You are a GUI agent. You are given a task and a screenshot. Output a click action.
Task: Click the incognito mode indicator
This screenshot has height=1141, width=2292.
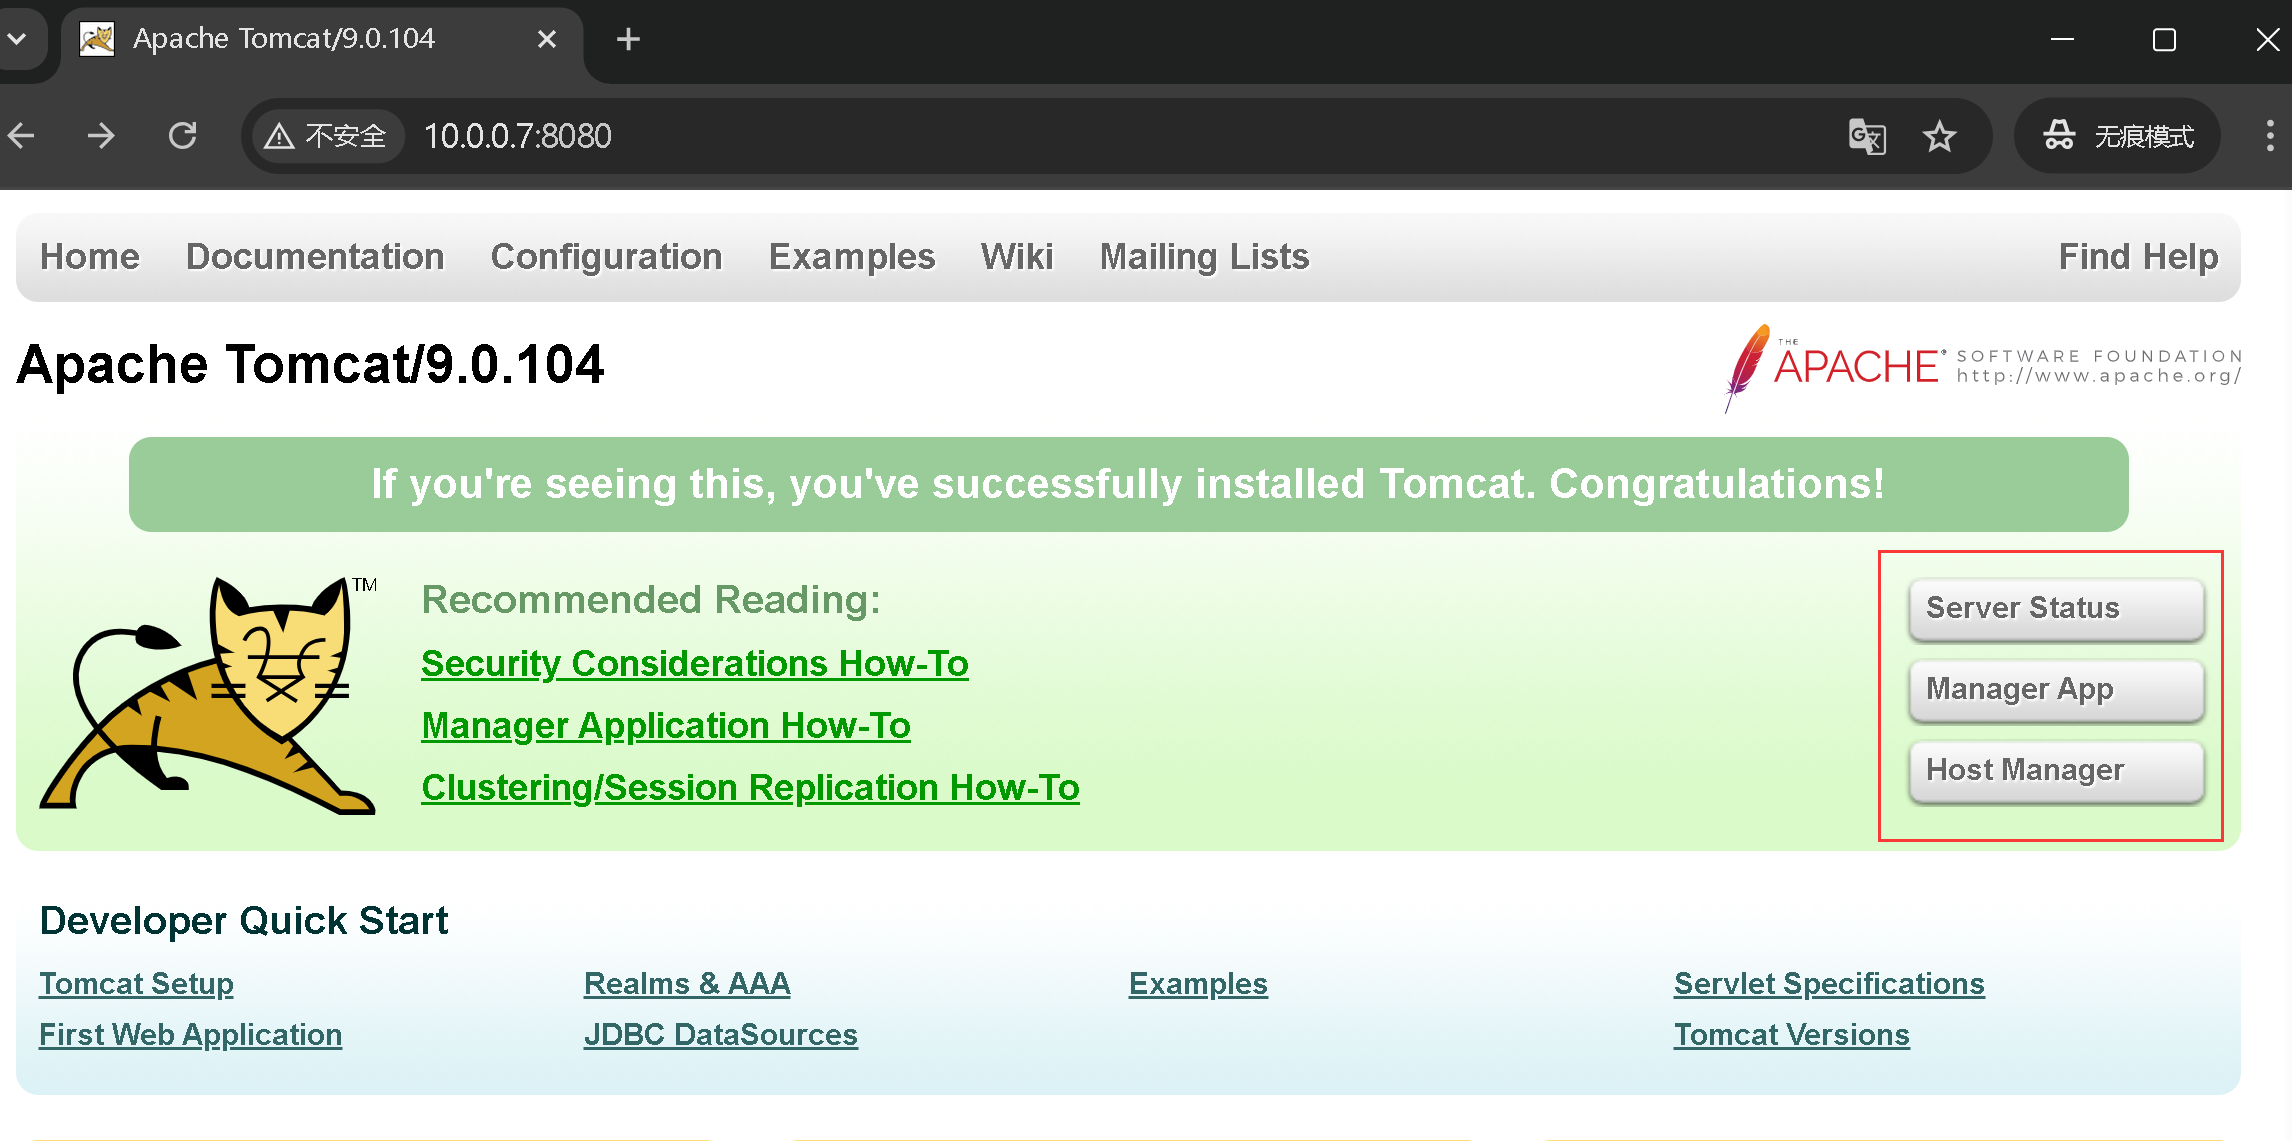click(2118, 136)
